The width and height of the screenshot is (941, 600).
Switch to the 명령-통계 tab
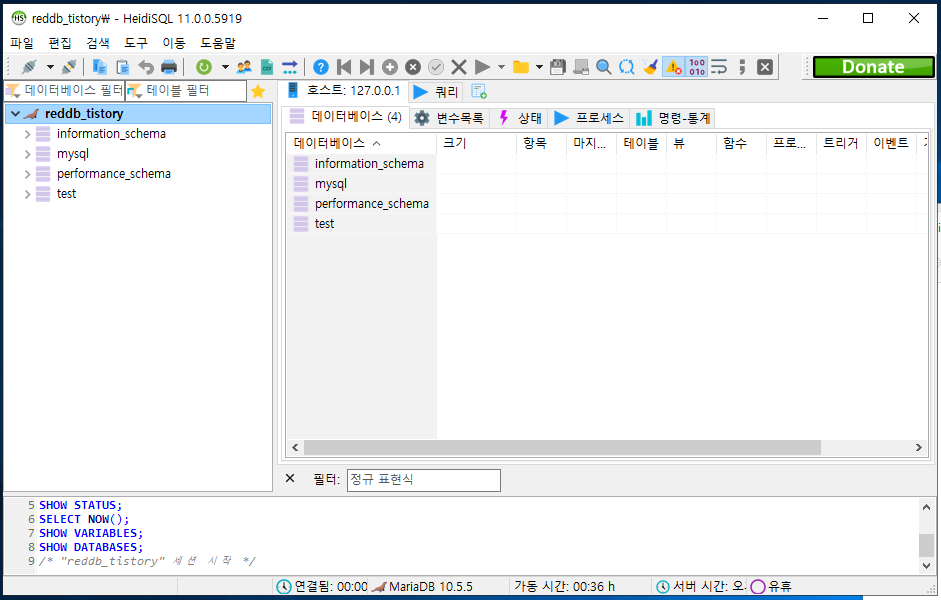point(673,118)
